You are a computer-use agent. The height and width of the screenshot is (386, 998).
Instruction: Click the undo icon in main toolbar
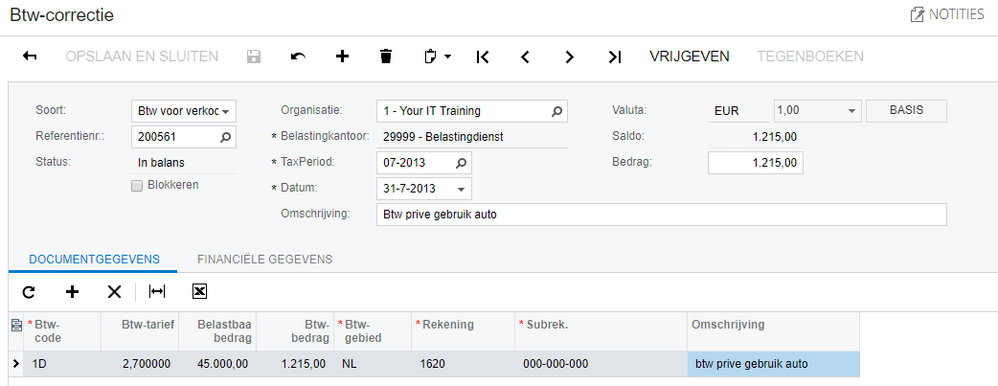point(298,57)
